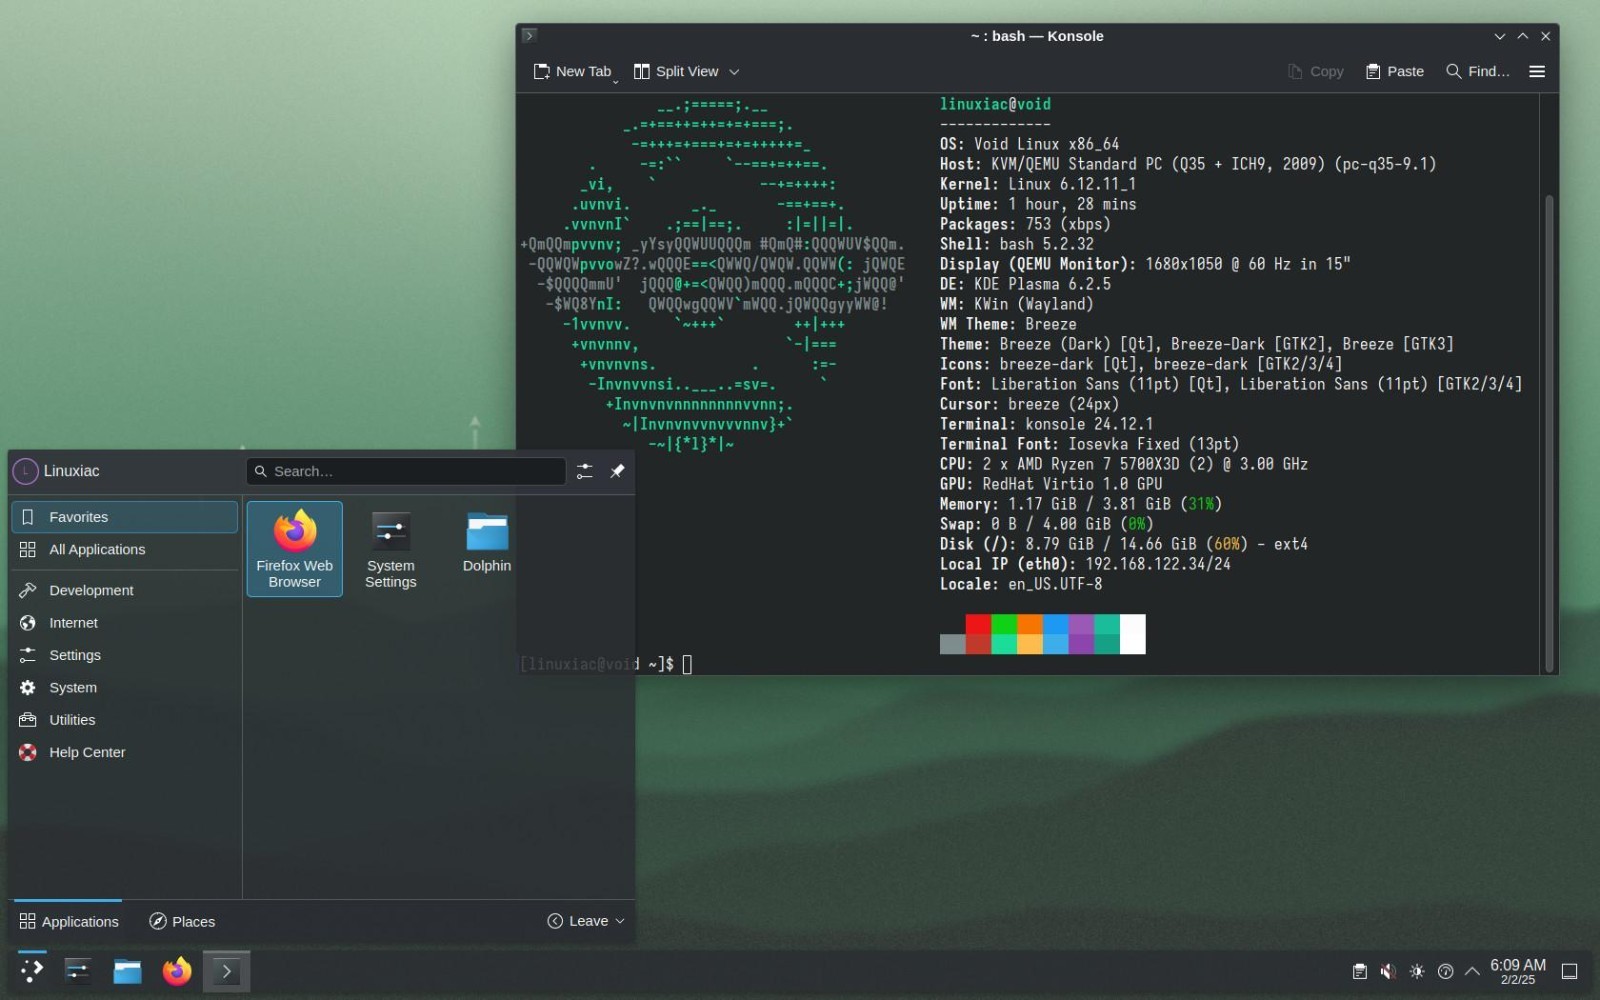Expand the Leave dropdown arrow
The width and height of the screenshot is (1600, 1000).
tap(620, 921)
